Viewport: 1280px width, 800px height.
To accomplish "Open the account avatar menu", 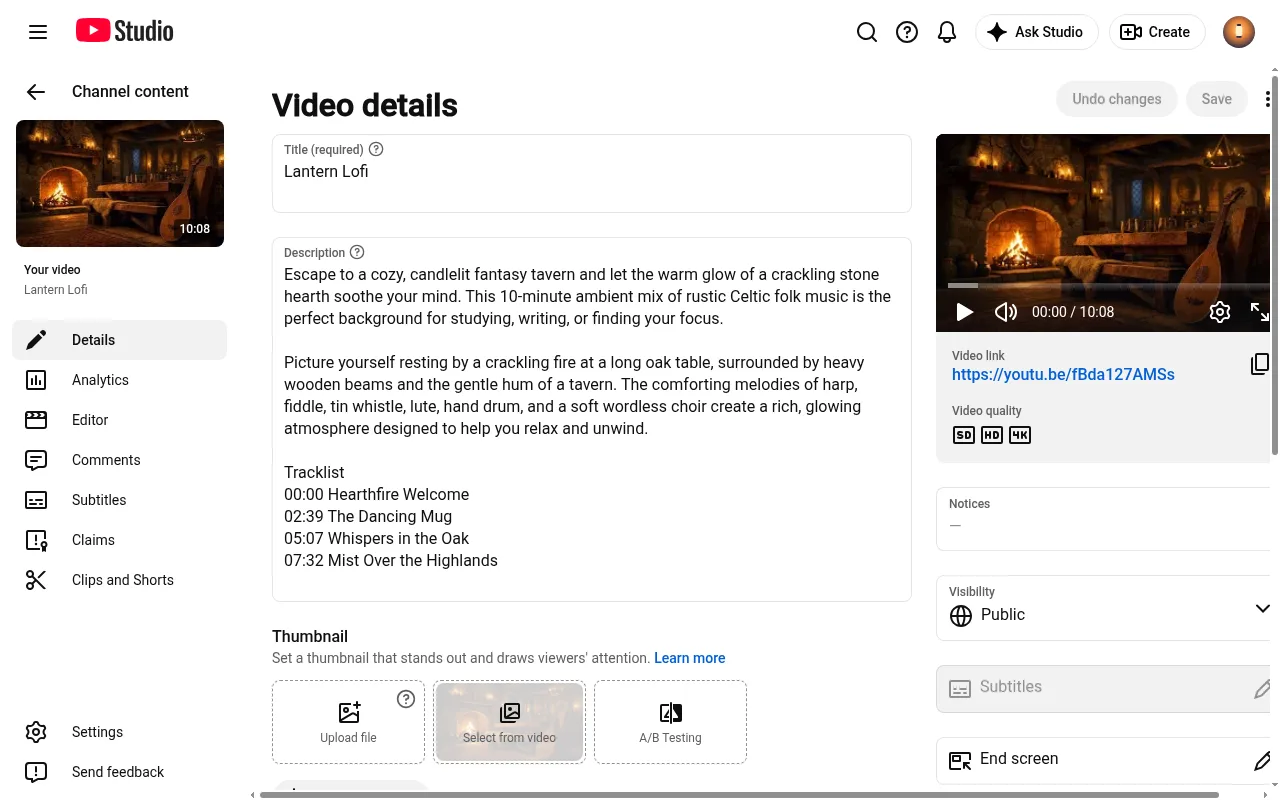I will [x=1239, y=32].
